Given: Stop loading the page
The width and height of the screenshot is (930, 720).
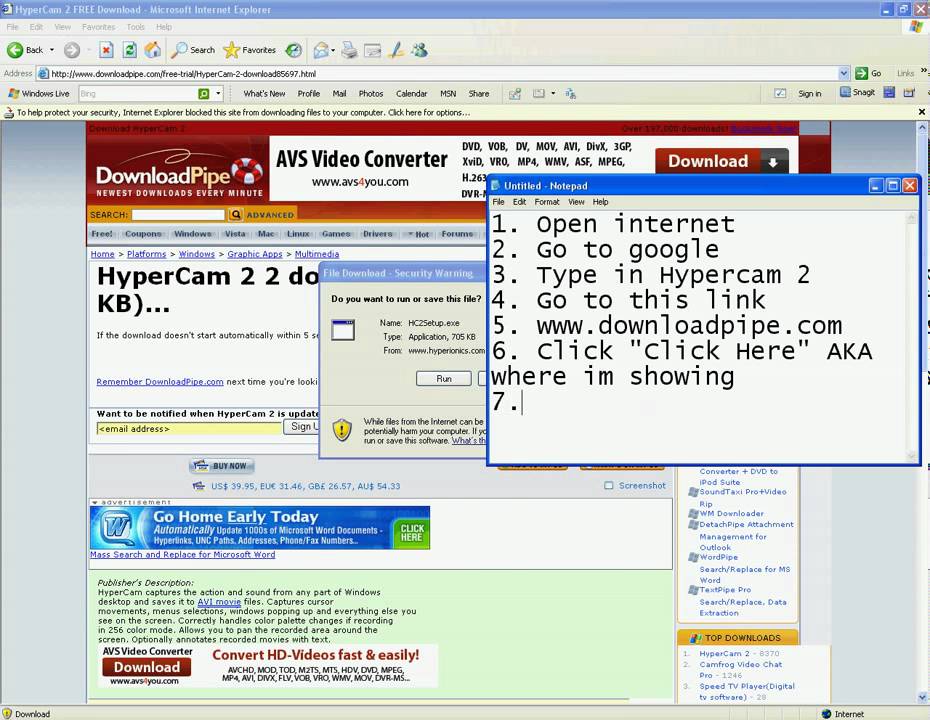Looking at the screenshot, I should [x=106, y=50].
